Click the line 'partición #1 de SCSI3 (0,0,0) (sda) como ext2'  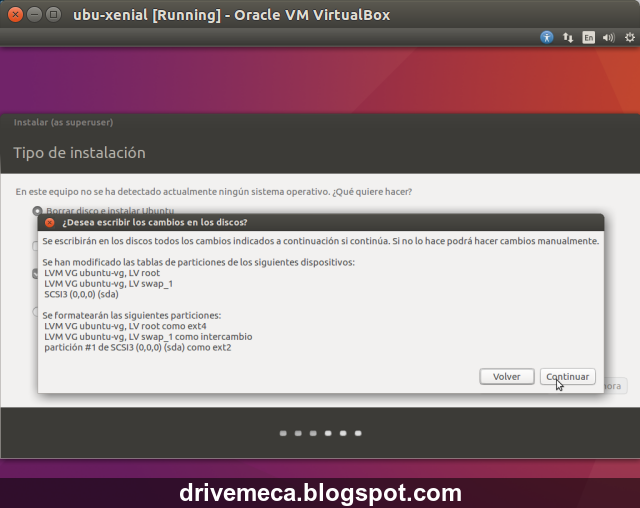pyautogui.click(x=138, y=347)
